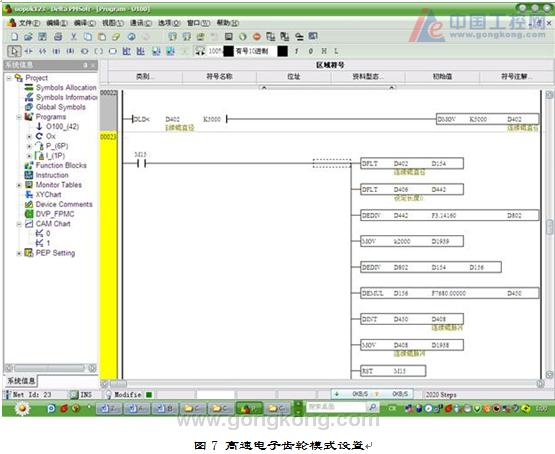Click the 位址 column header
Viewport: 555px width, 454px height.
click(x=294, y=76)
